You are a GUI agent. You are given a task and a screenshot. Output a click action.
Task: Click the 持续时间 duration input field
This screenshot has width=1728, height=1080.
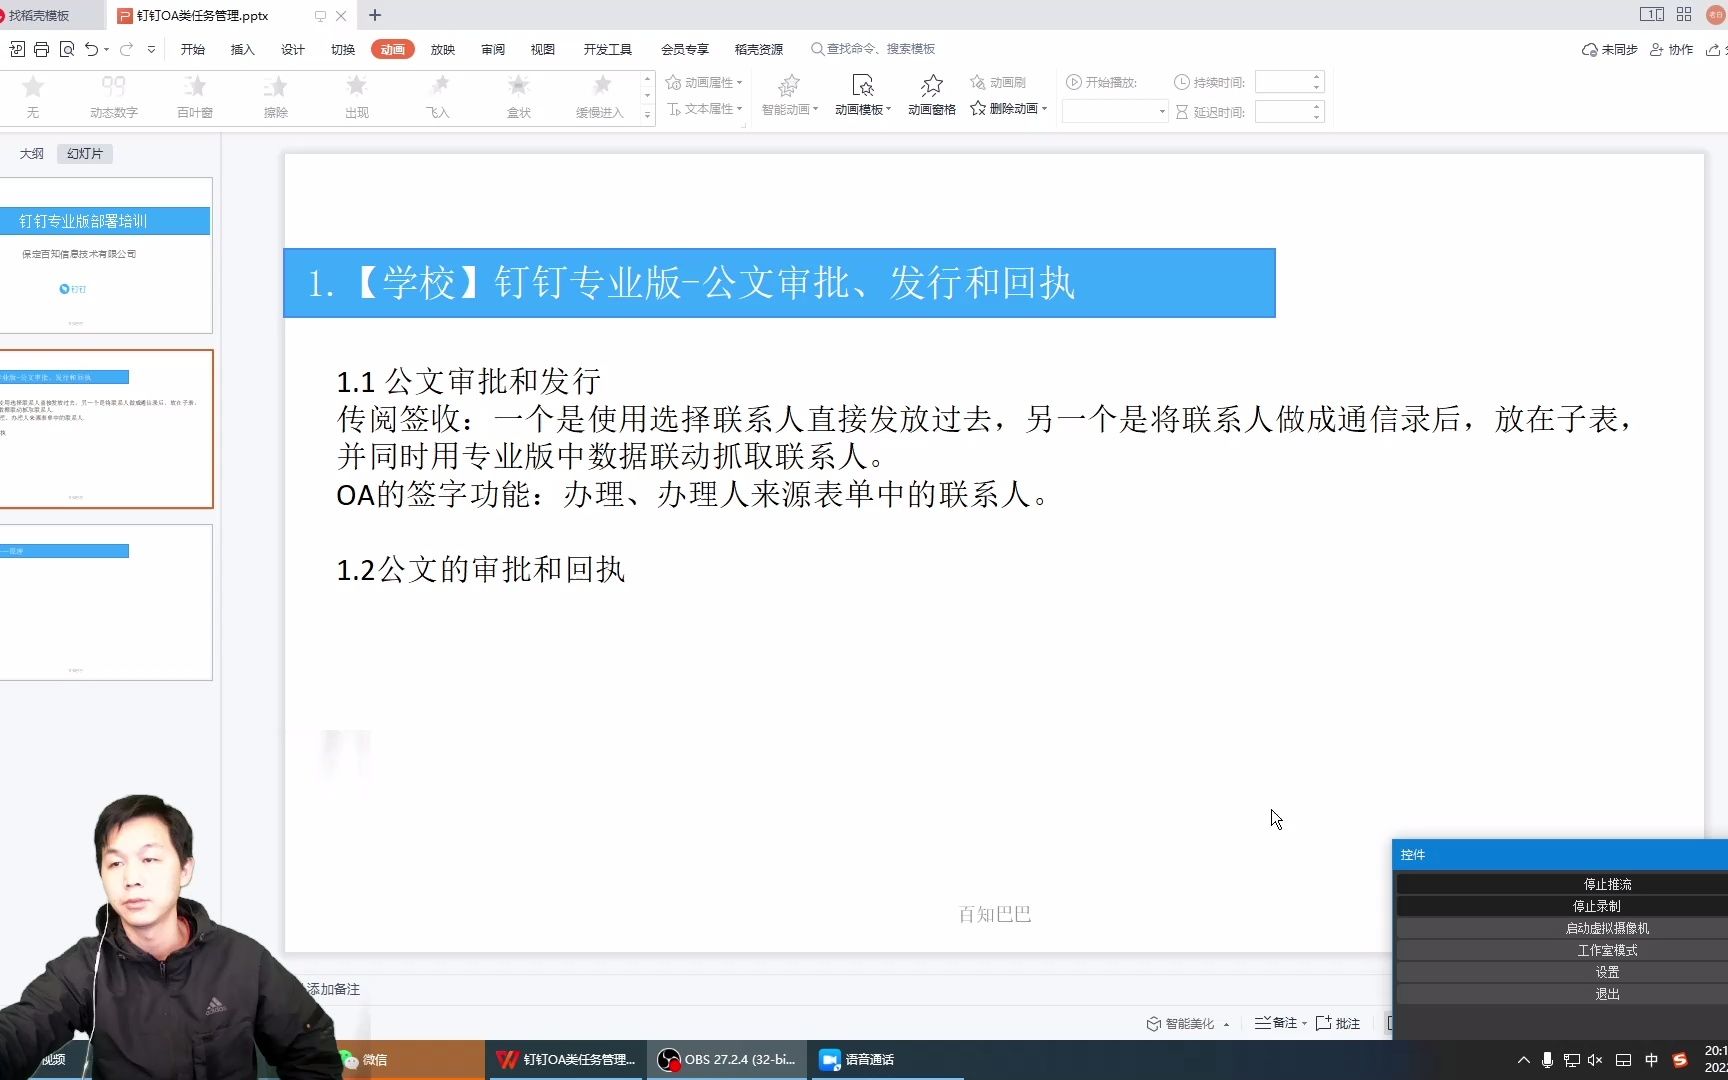1289,82
